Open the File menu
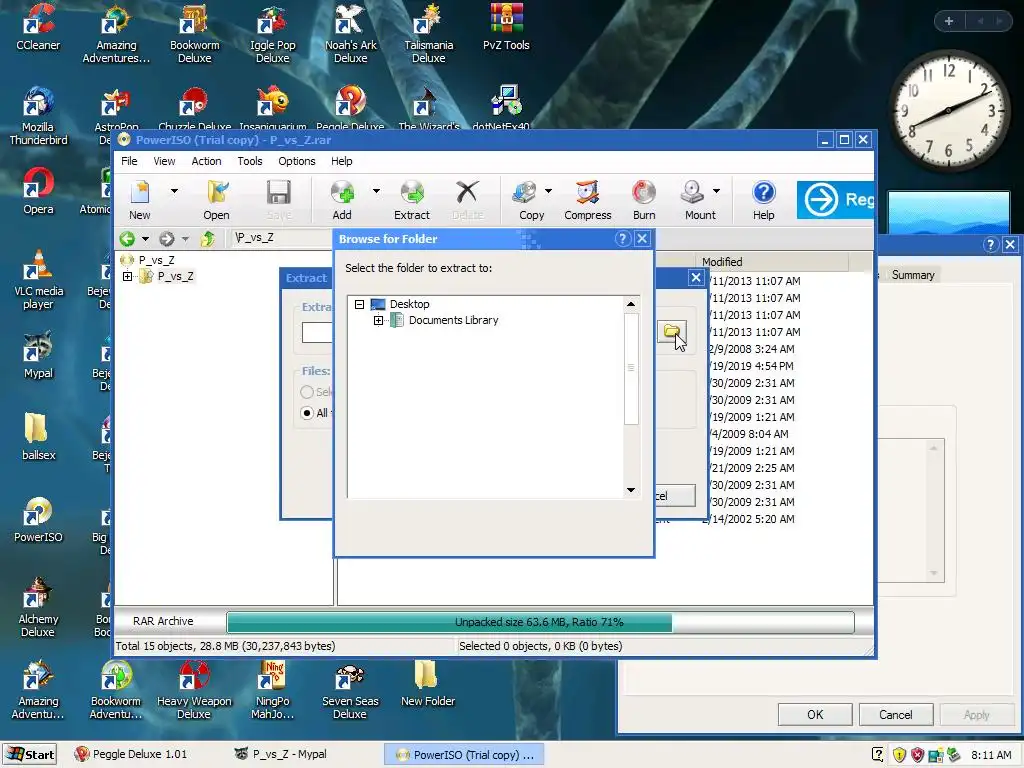The height and width of the screenshot is (768, 1024). pyautogui.click(x=129, y=161)
